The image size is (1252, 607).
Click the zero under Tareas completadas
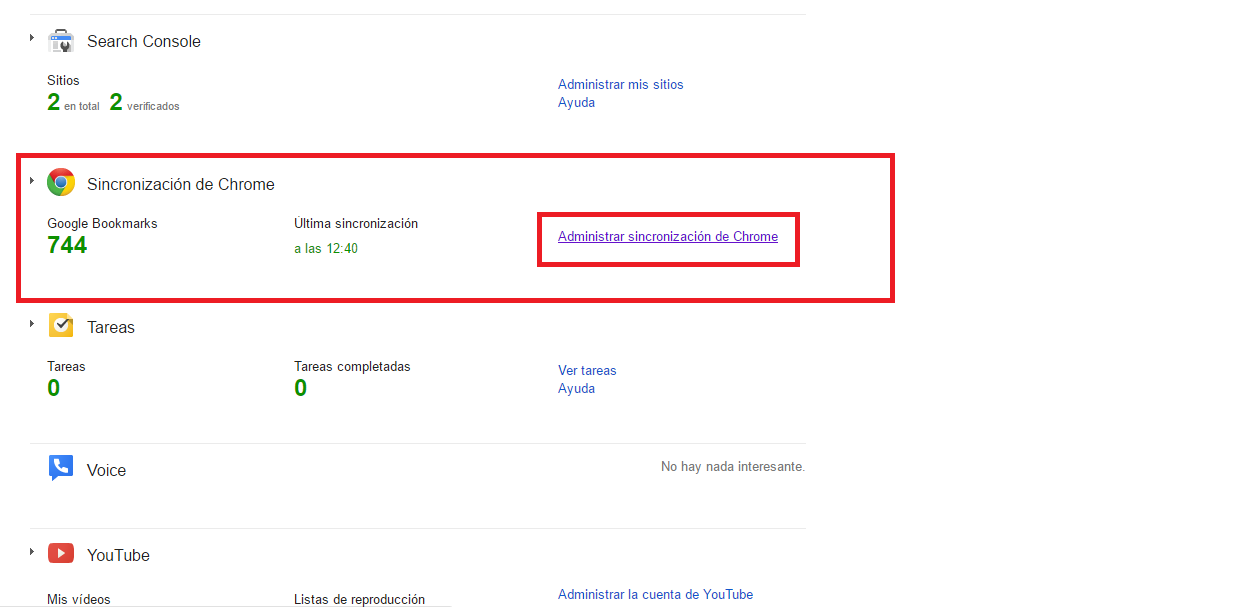(x=300, y=388)
